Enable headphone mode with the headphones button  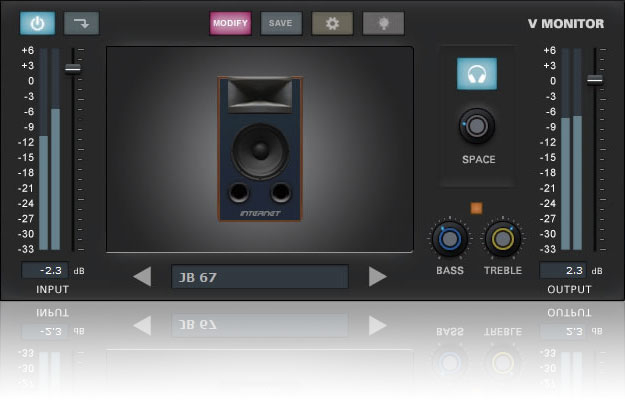(x=477, y=74)
